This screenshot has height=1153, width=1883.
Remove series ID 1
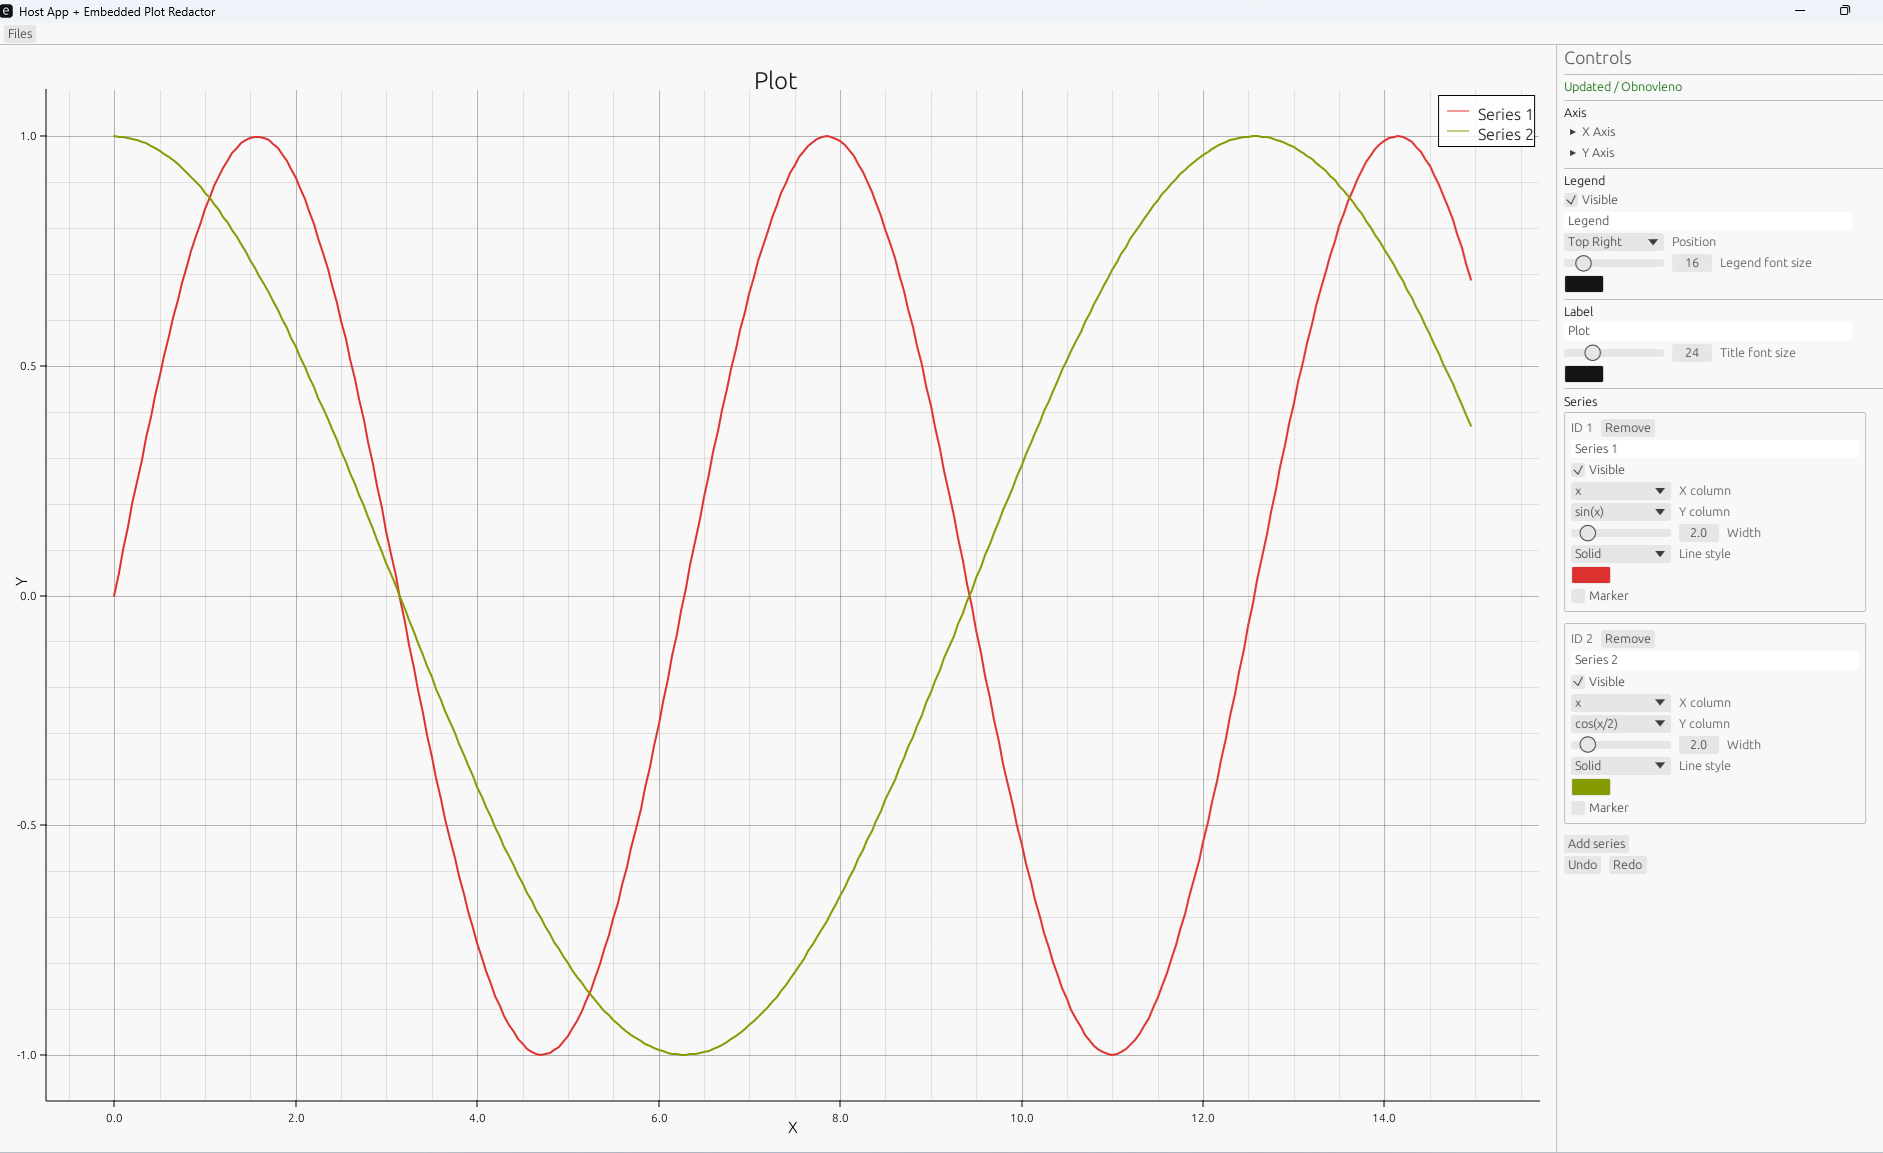[1627, 428]
